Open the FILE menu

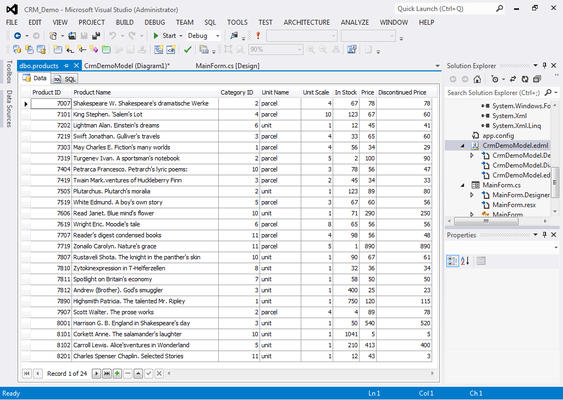click(x=12, y=22)
